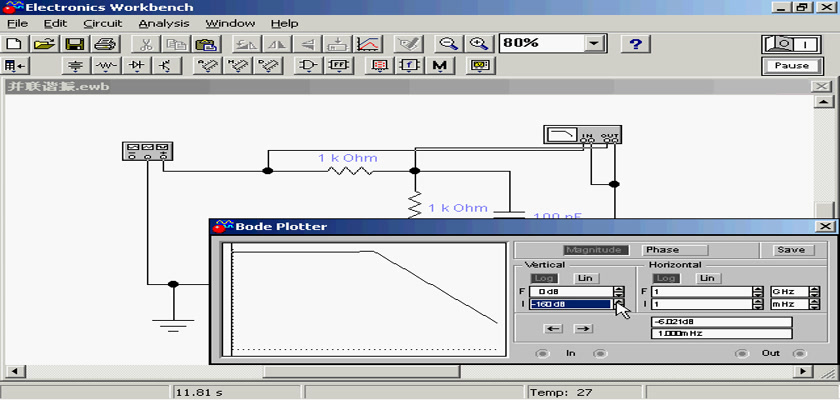
Task: Adjust Horizontal F value spinner
Action: (x=758, y=292)
